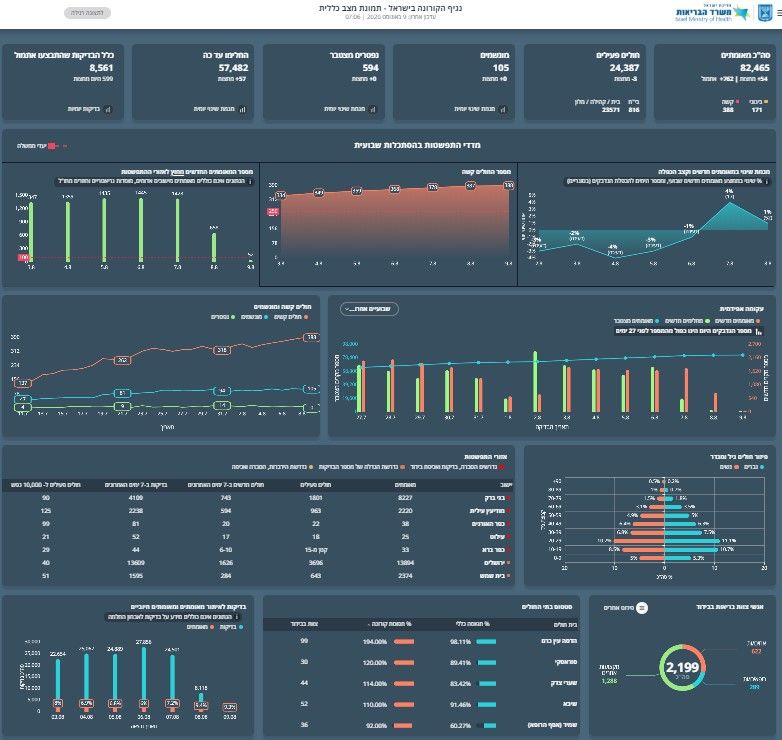This screenshot has height=740, width=782.
Task: Open daily trend chart icon in ventilated card
Action: coord(503,109)
